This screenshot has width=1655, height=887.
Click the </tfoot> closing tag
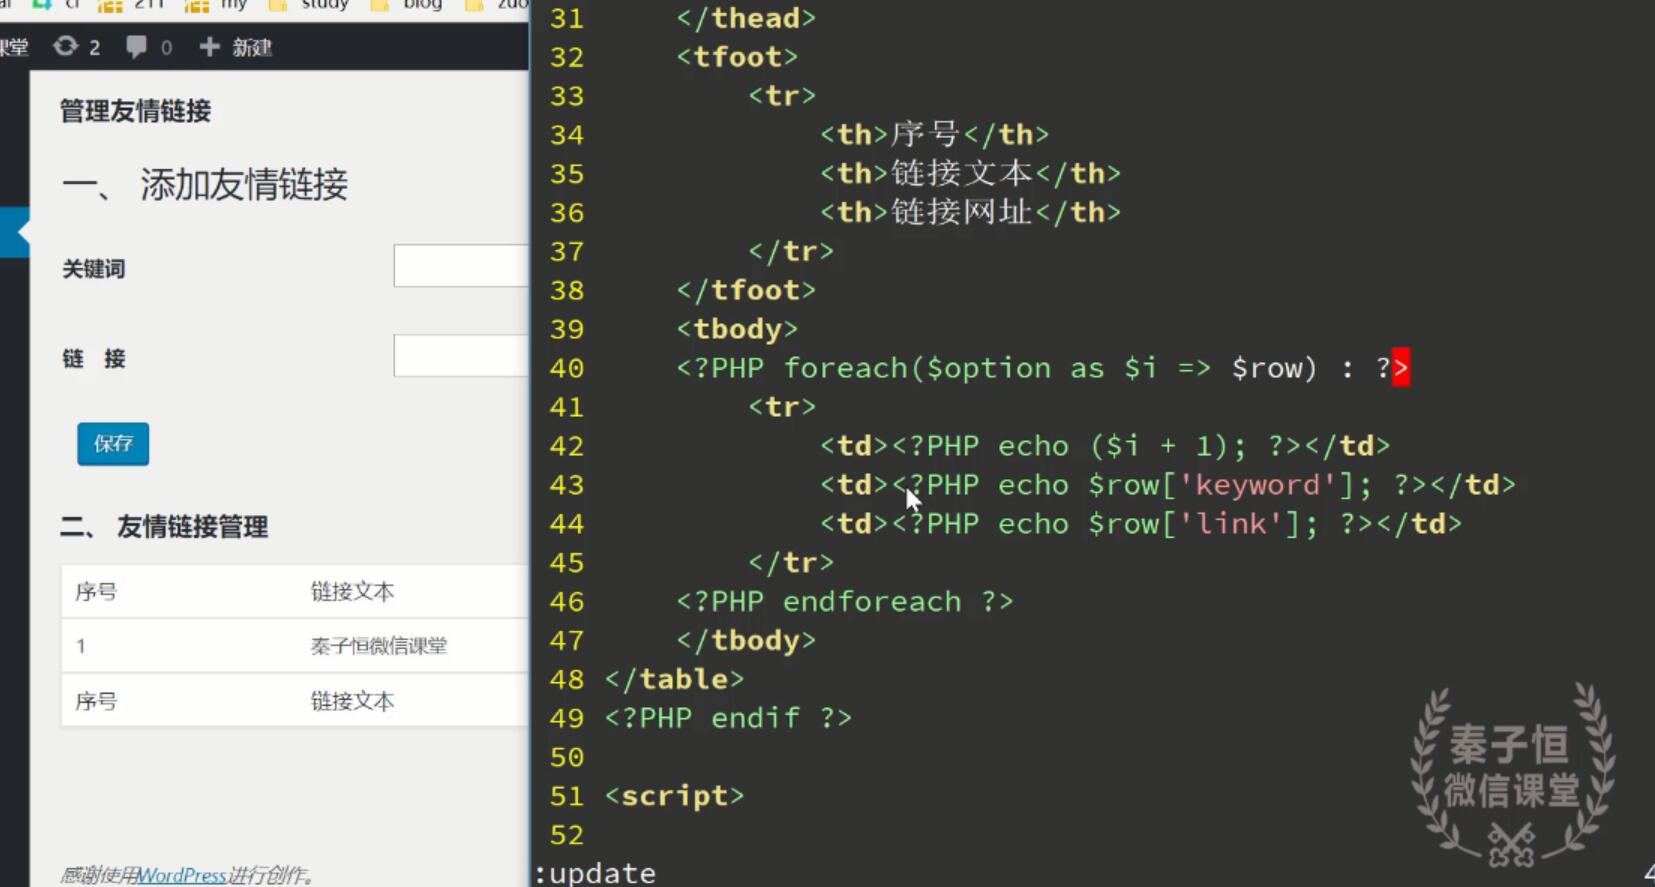[x=746, y=290]
